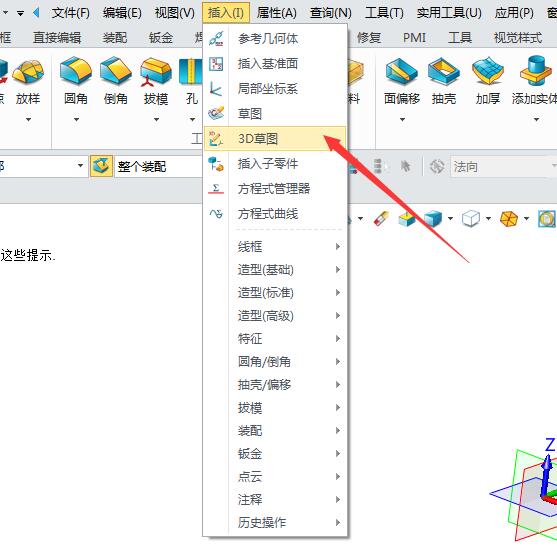Click the 抽壳 (shell) tool icon

click(x=444, y=71)
